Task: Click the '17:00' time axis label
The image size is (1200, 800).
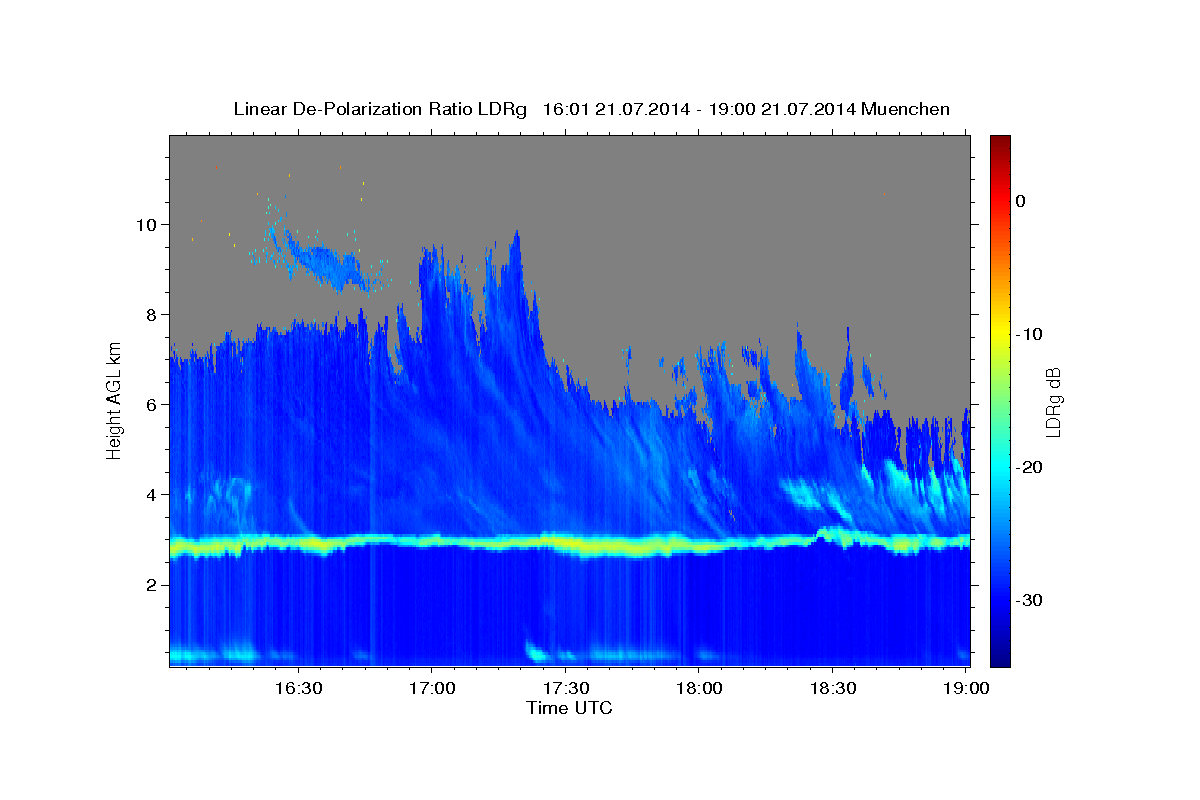Action: pos(431,688)
